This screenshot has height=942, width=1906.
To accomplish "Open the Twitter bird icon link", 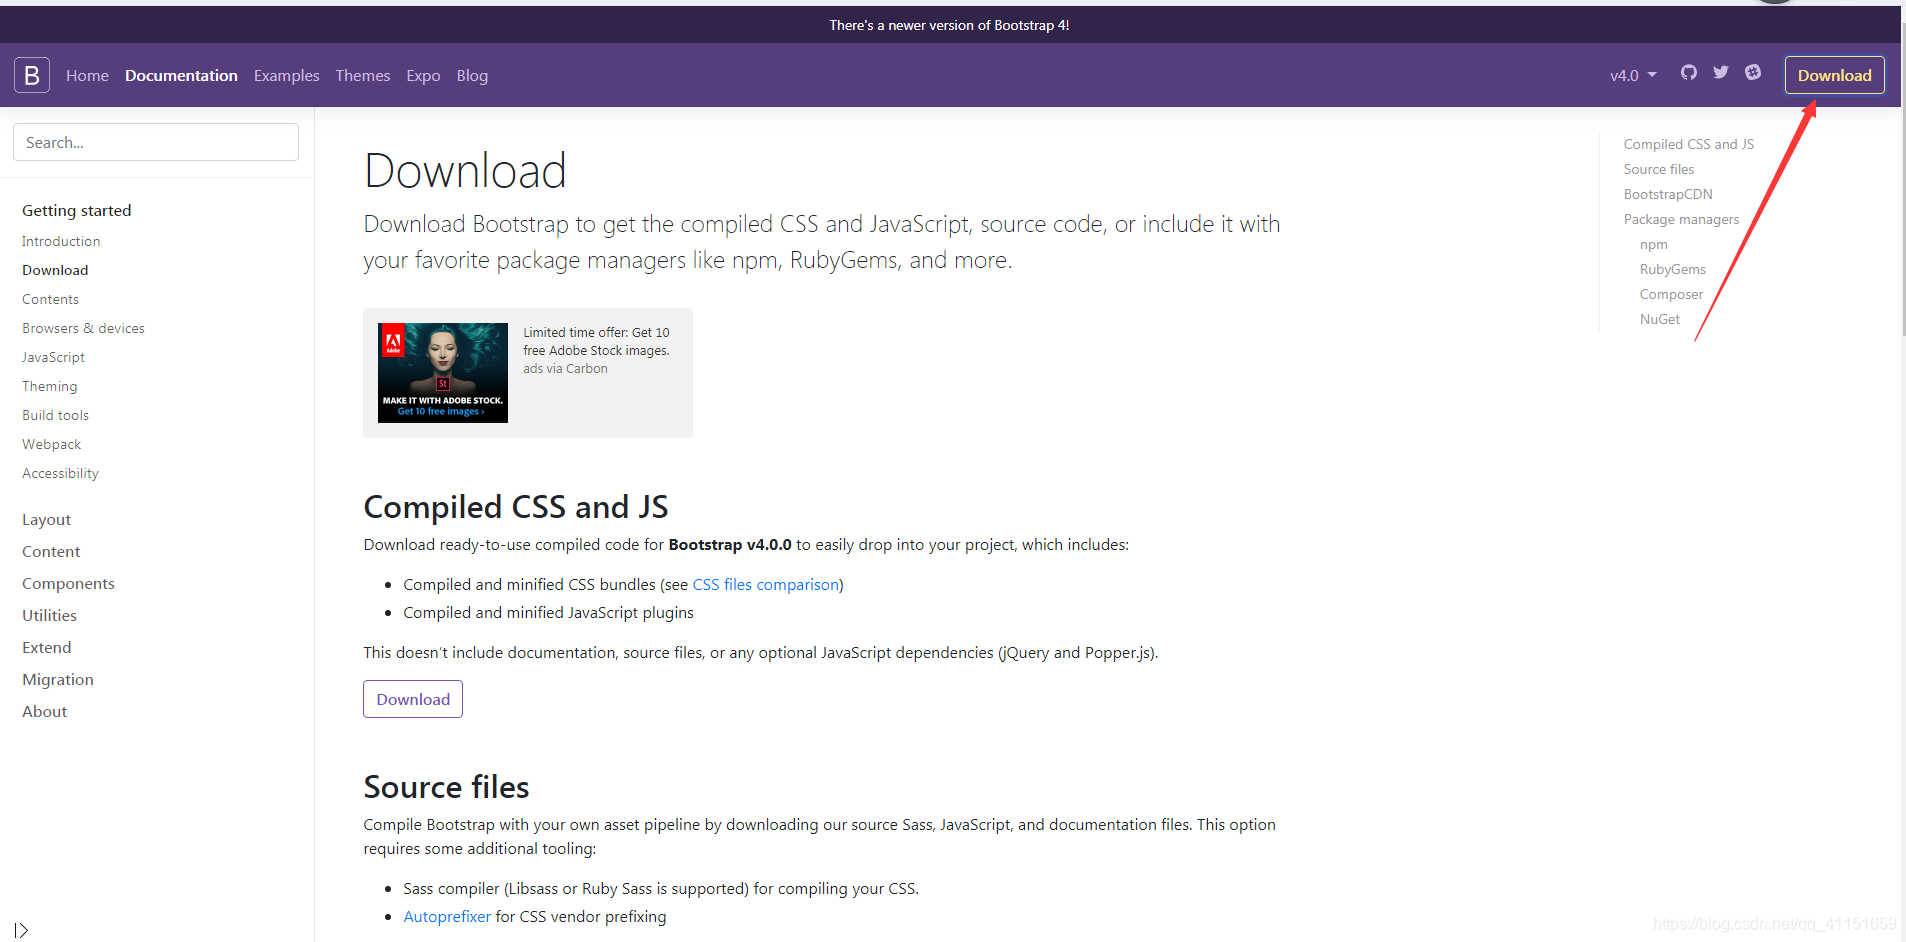I will click(1721, 72).
